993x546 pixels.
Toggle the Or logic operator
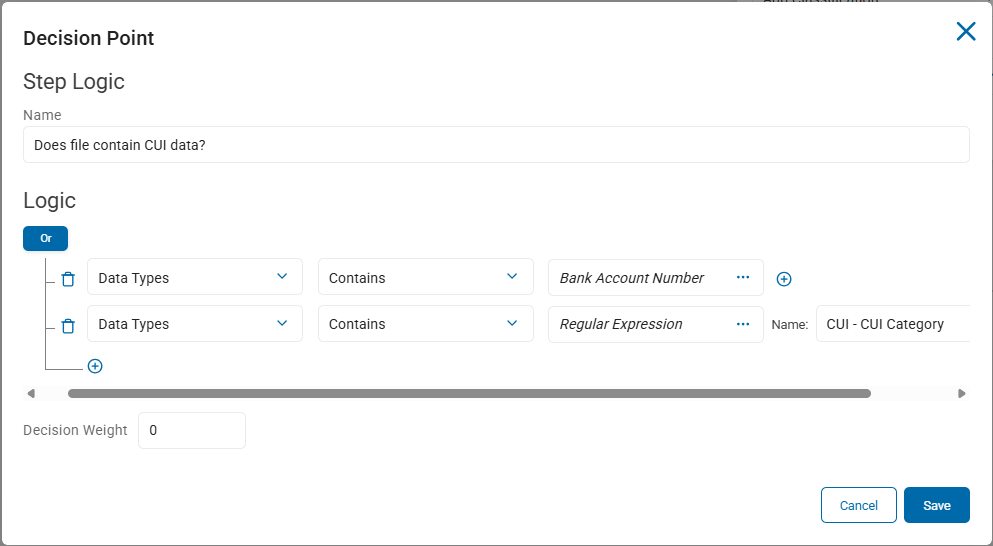pyautogui.click(x=46, y=238)
